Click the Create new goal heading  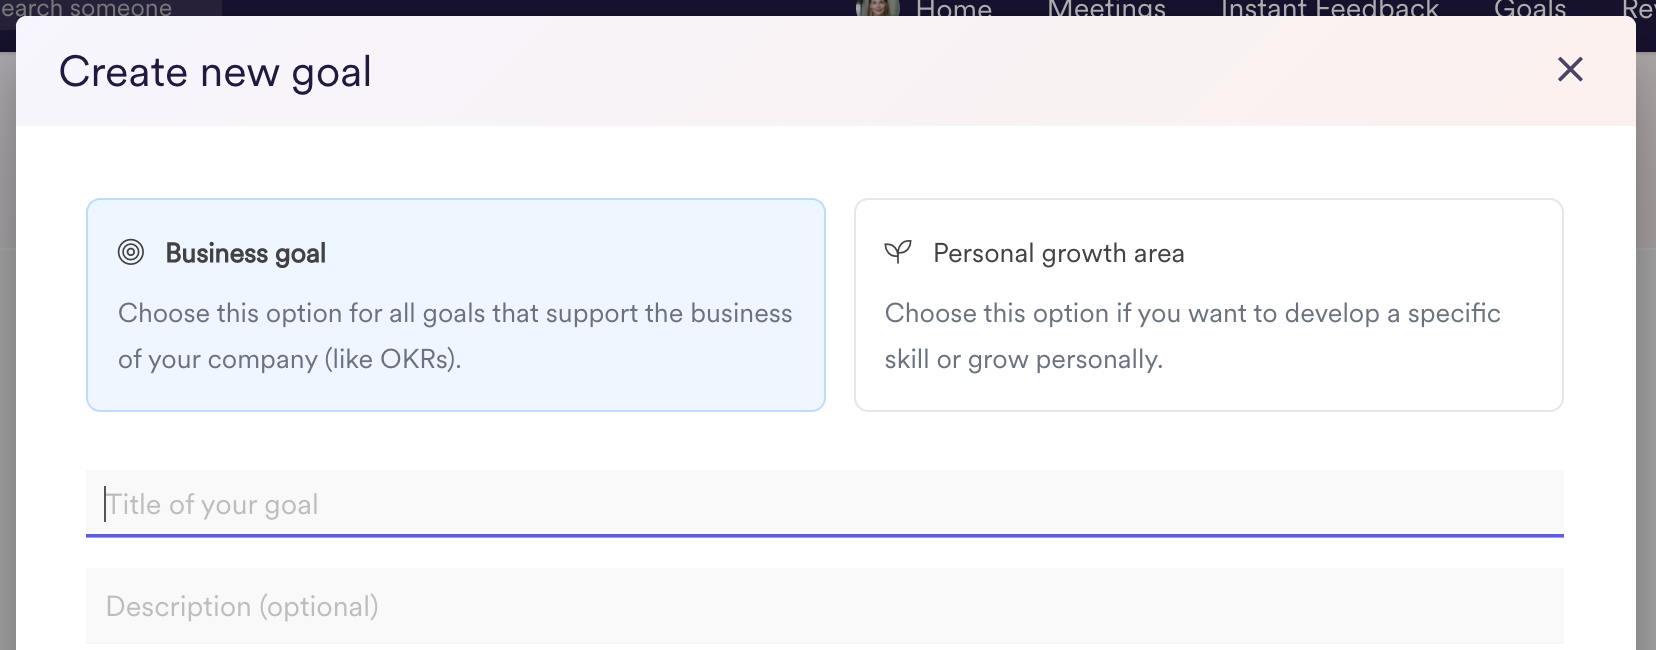(x=215, y=72)
